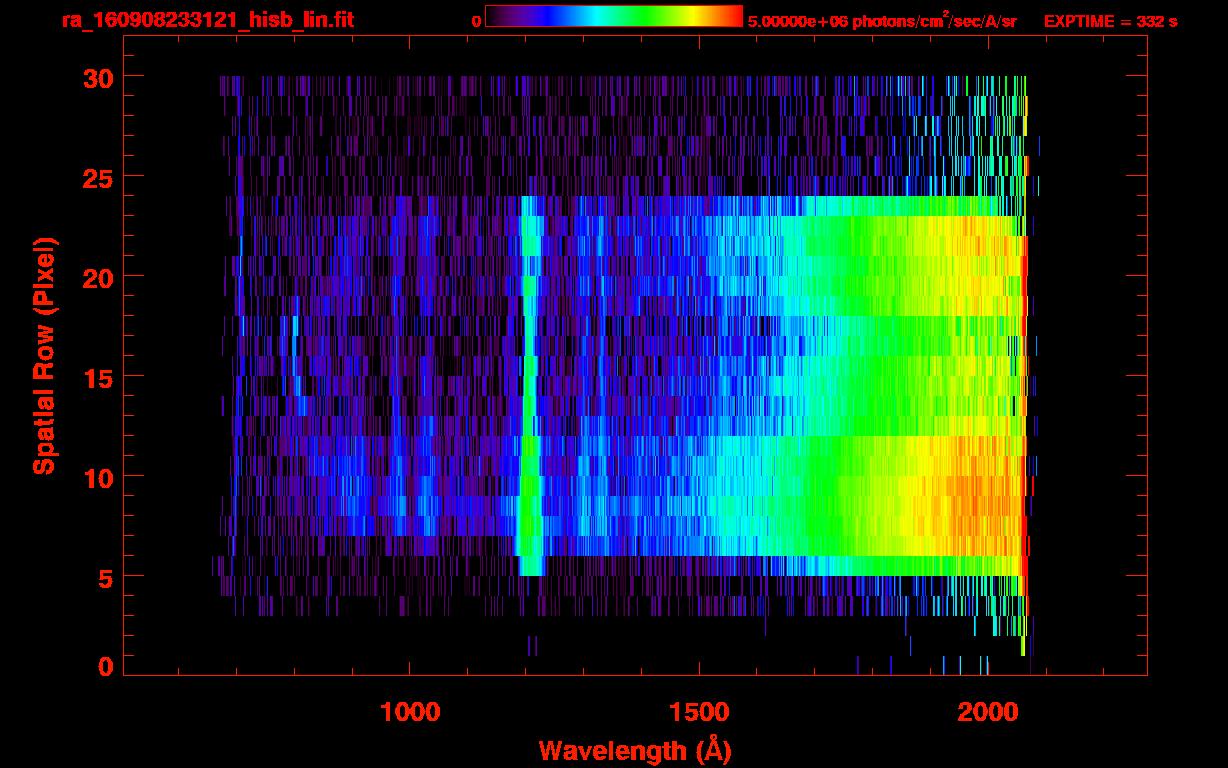Click the y-axis tick label 5
The image size is (1228, 768).
pyautogui.click(x=105, y=577)
